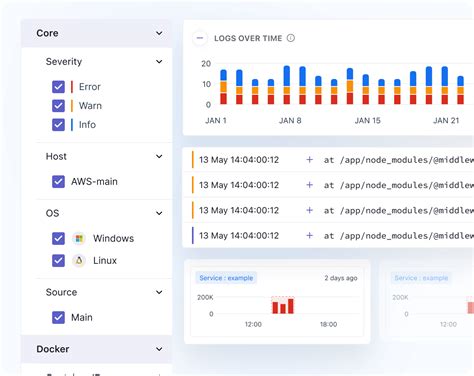474x376 pixels.
Task: Click the blue Info color marker
Action: [72, 125]
